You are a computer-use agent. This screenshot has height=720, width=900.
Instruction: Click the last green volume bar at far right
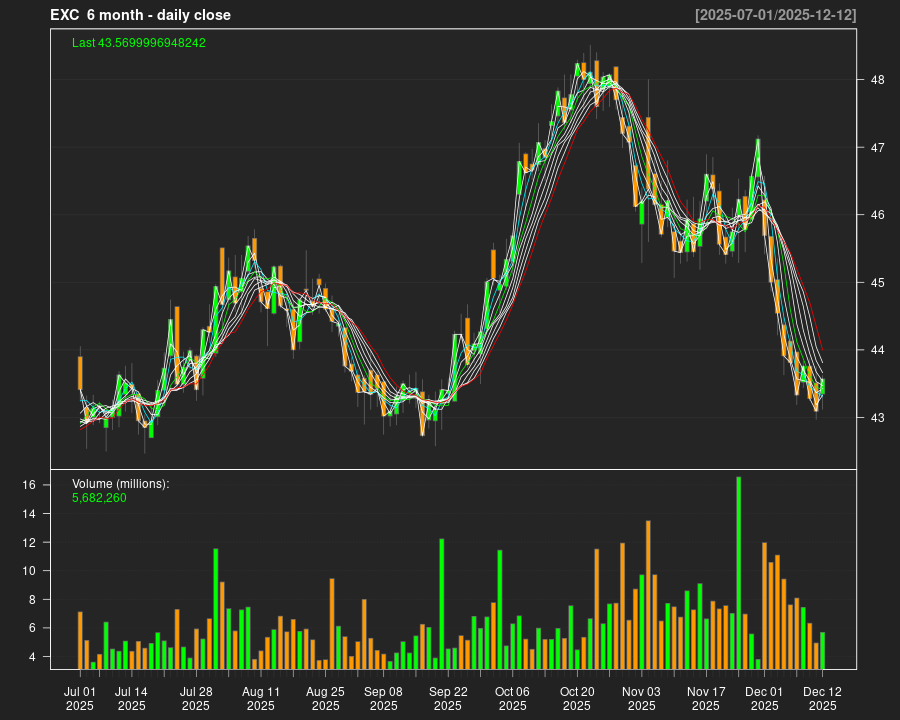pyautogui.click(x=822, y=650)
